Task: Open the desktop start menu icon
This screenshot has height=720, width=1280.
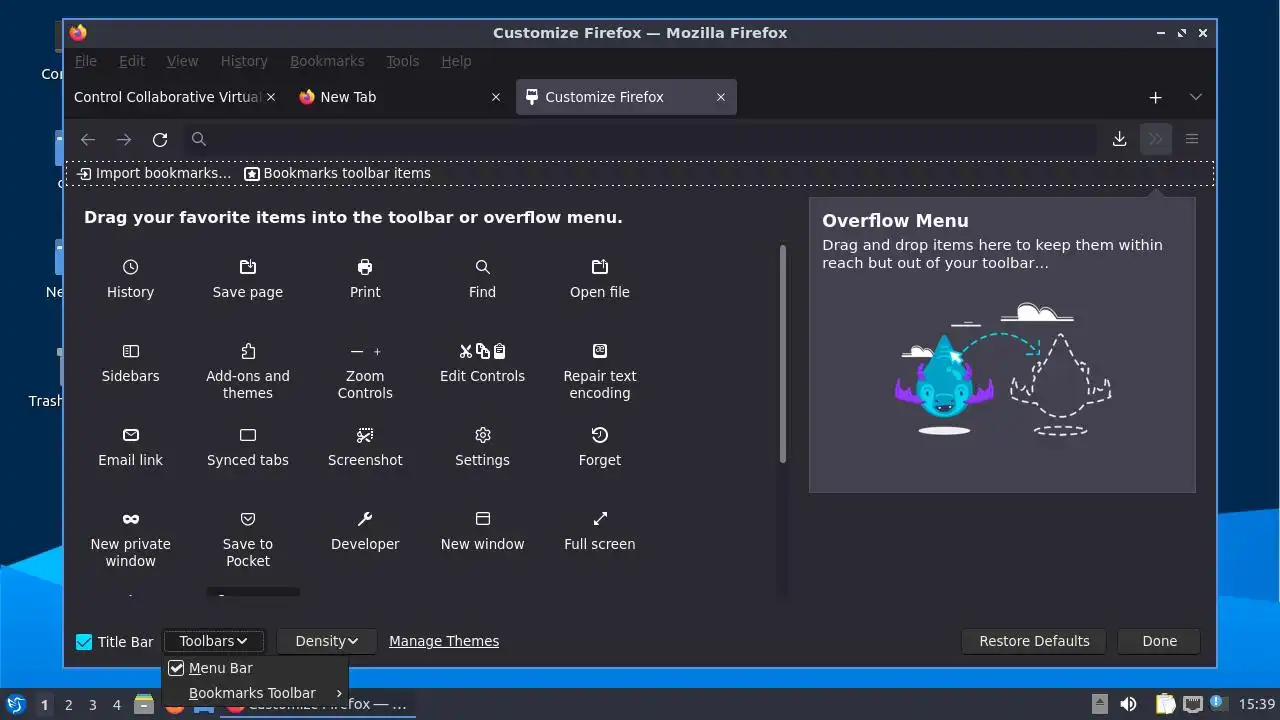Action: 15,704
